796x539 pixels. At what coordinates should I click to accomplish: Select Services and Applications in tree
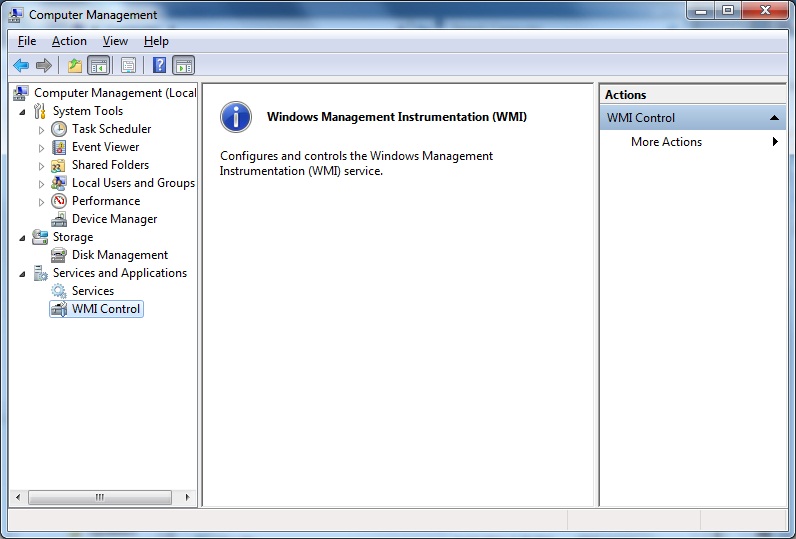point(120,273)
